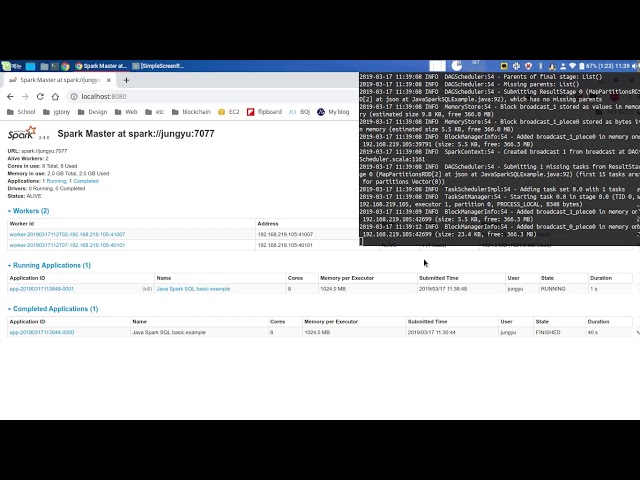Screen dimensions: 640x480
Task: Open the jgtony bookmark folder
Action: pyautogui.click(x=56, y=112)
